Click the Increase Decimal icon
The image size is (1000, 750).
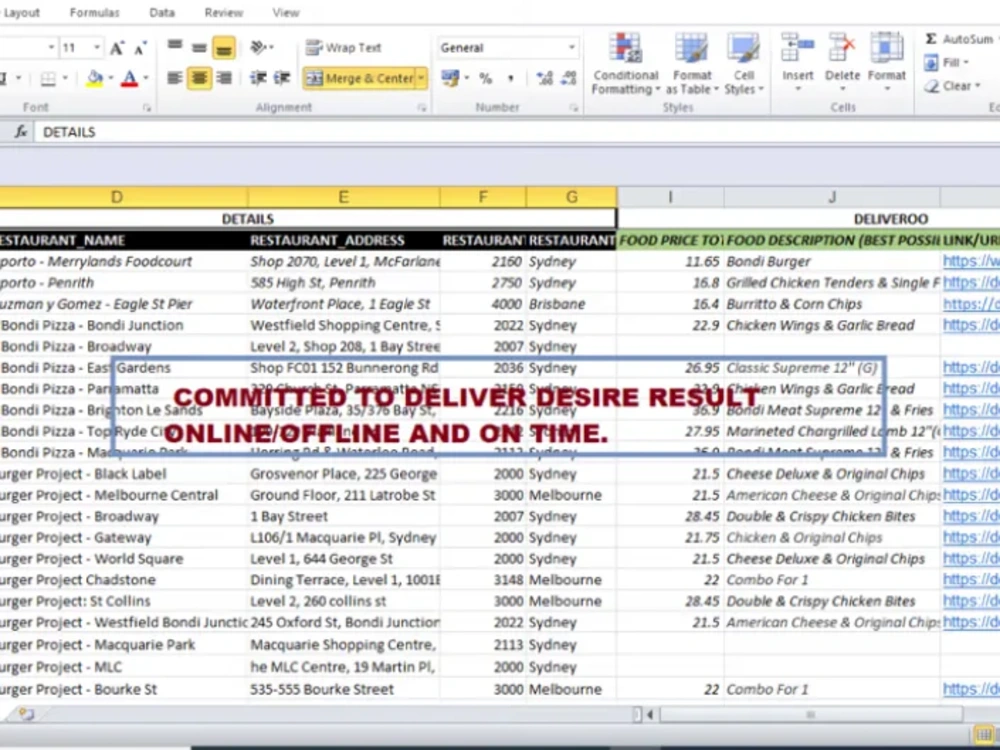(545, 78)
